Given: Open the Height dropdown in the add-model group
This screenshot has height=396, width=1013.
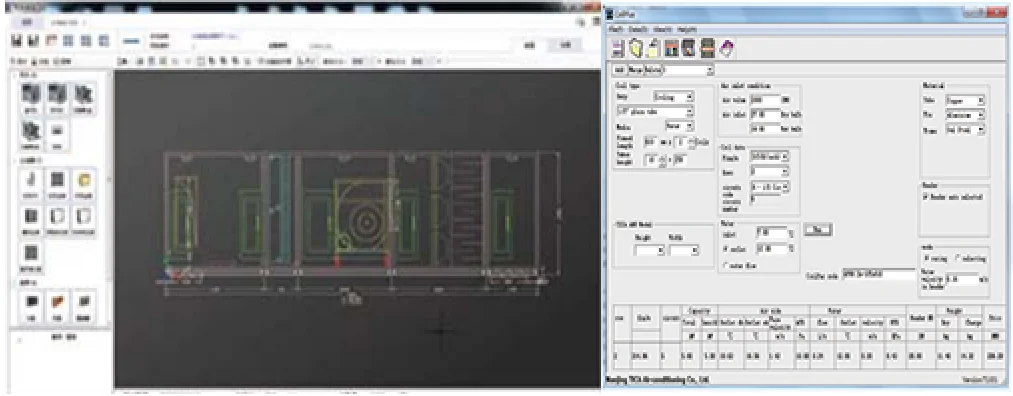Looking at the screenshot, I should pos(649,251).
